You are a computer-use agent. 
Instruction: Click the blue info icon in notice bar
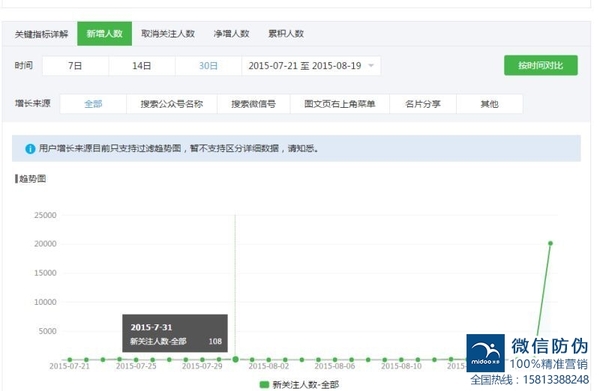[x=30, y=149]
